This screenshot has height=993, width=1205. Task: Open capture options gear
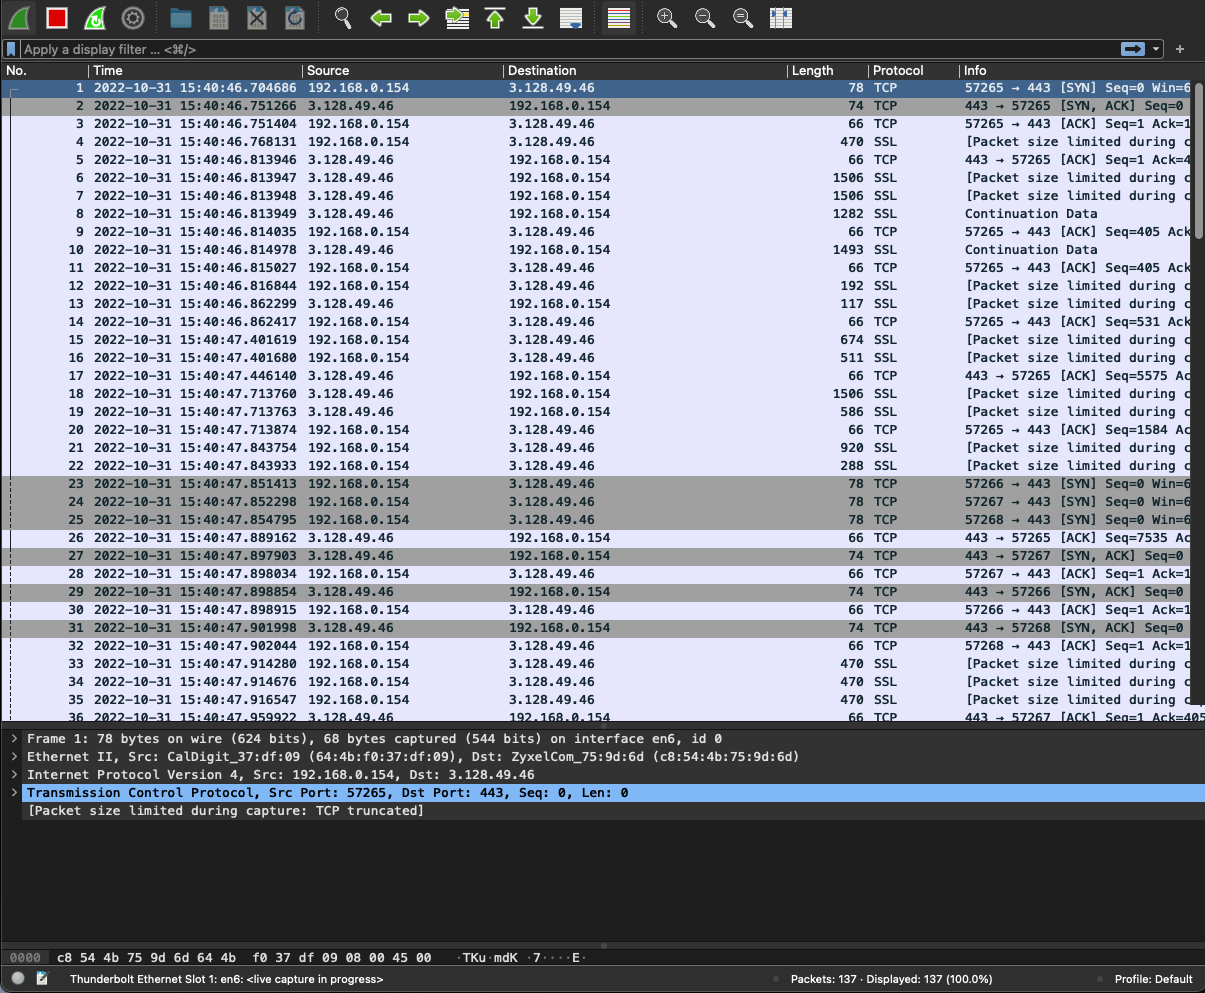(132, 18)
